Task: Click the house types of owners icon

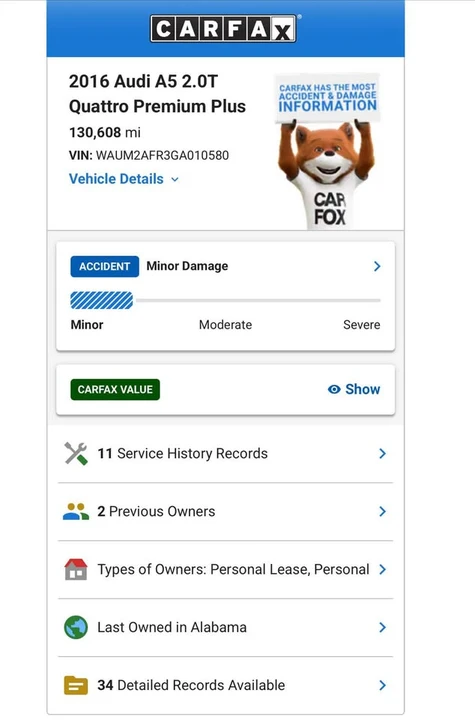Action: click(x=76, y=569)
